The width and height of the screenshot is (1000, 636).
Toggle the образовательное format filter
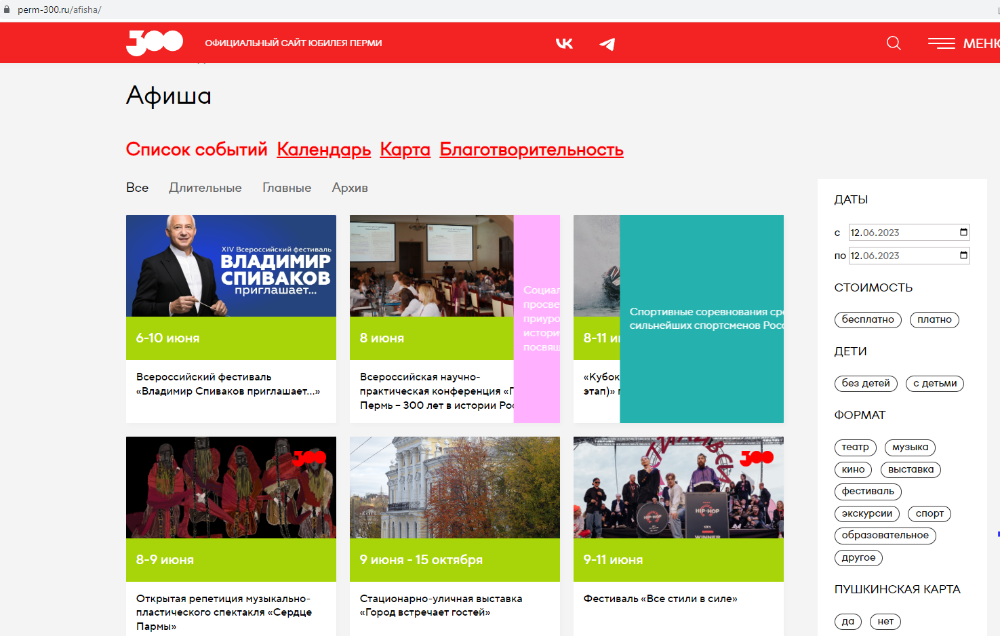(x=885, y=535)
